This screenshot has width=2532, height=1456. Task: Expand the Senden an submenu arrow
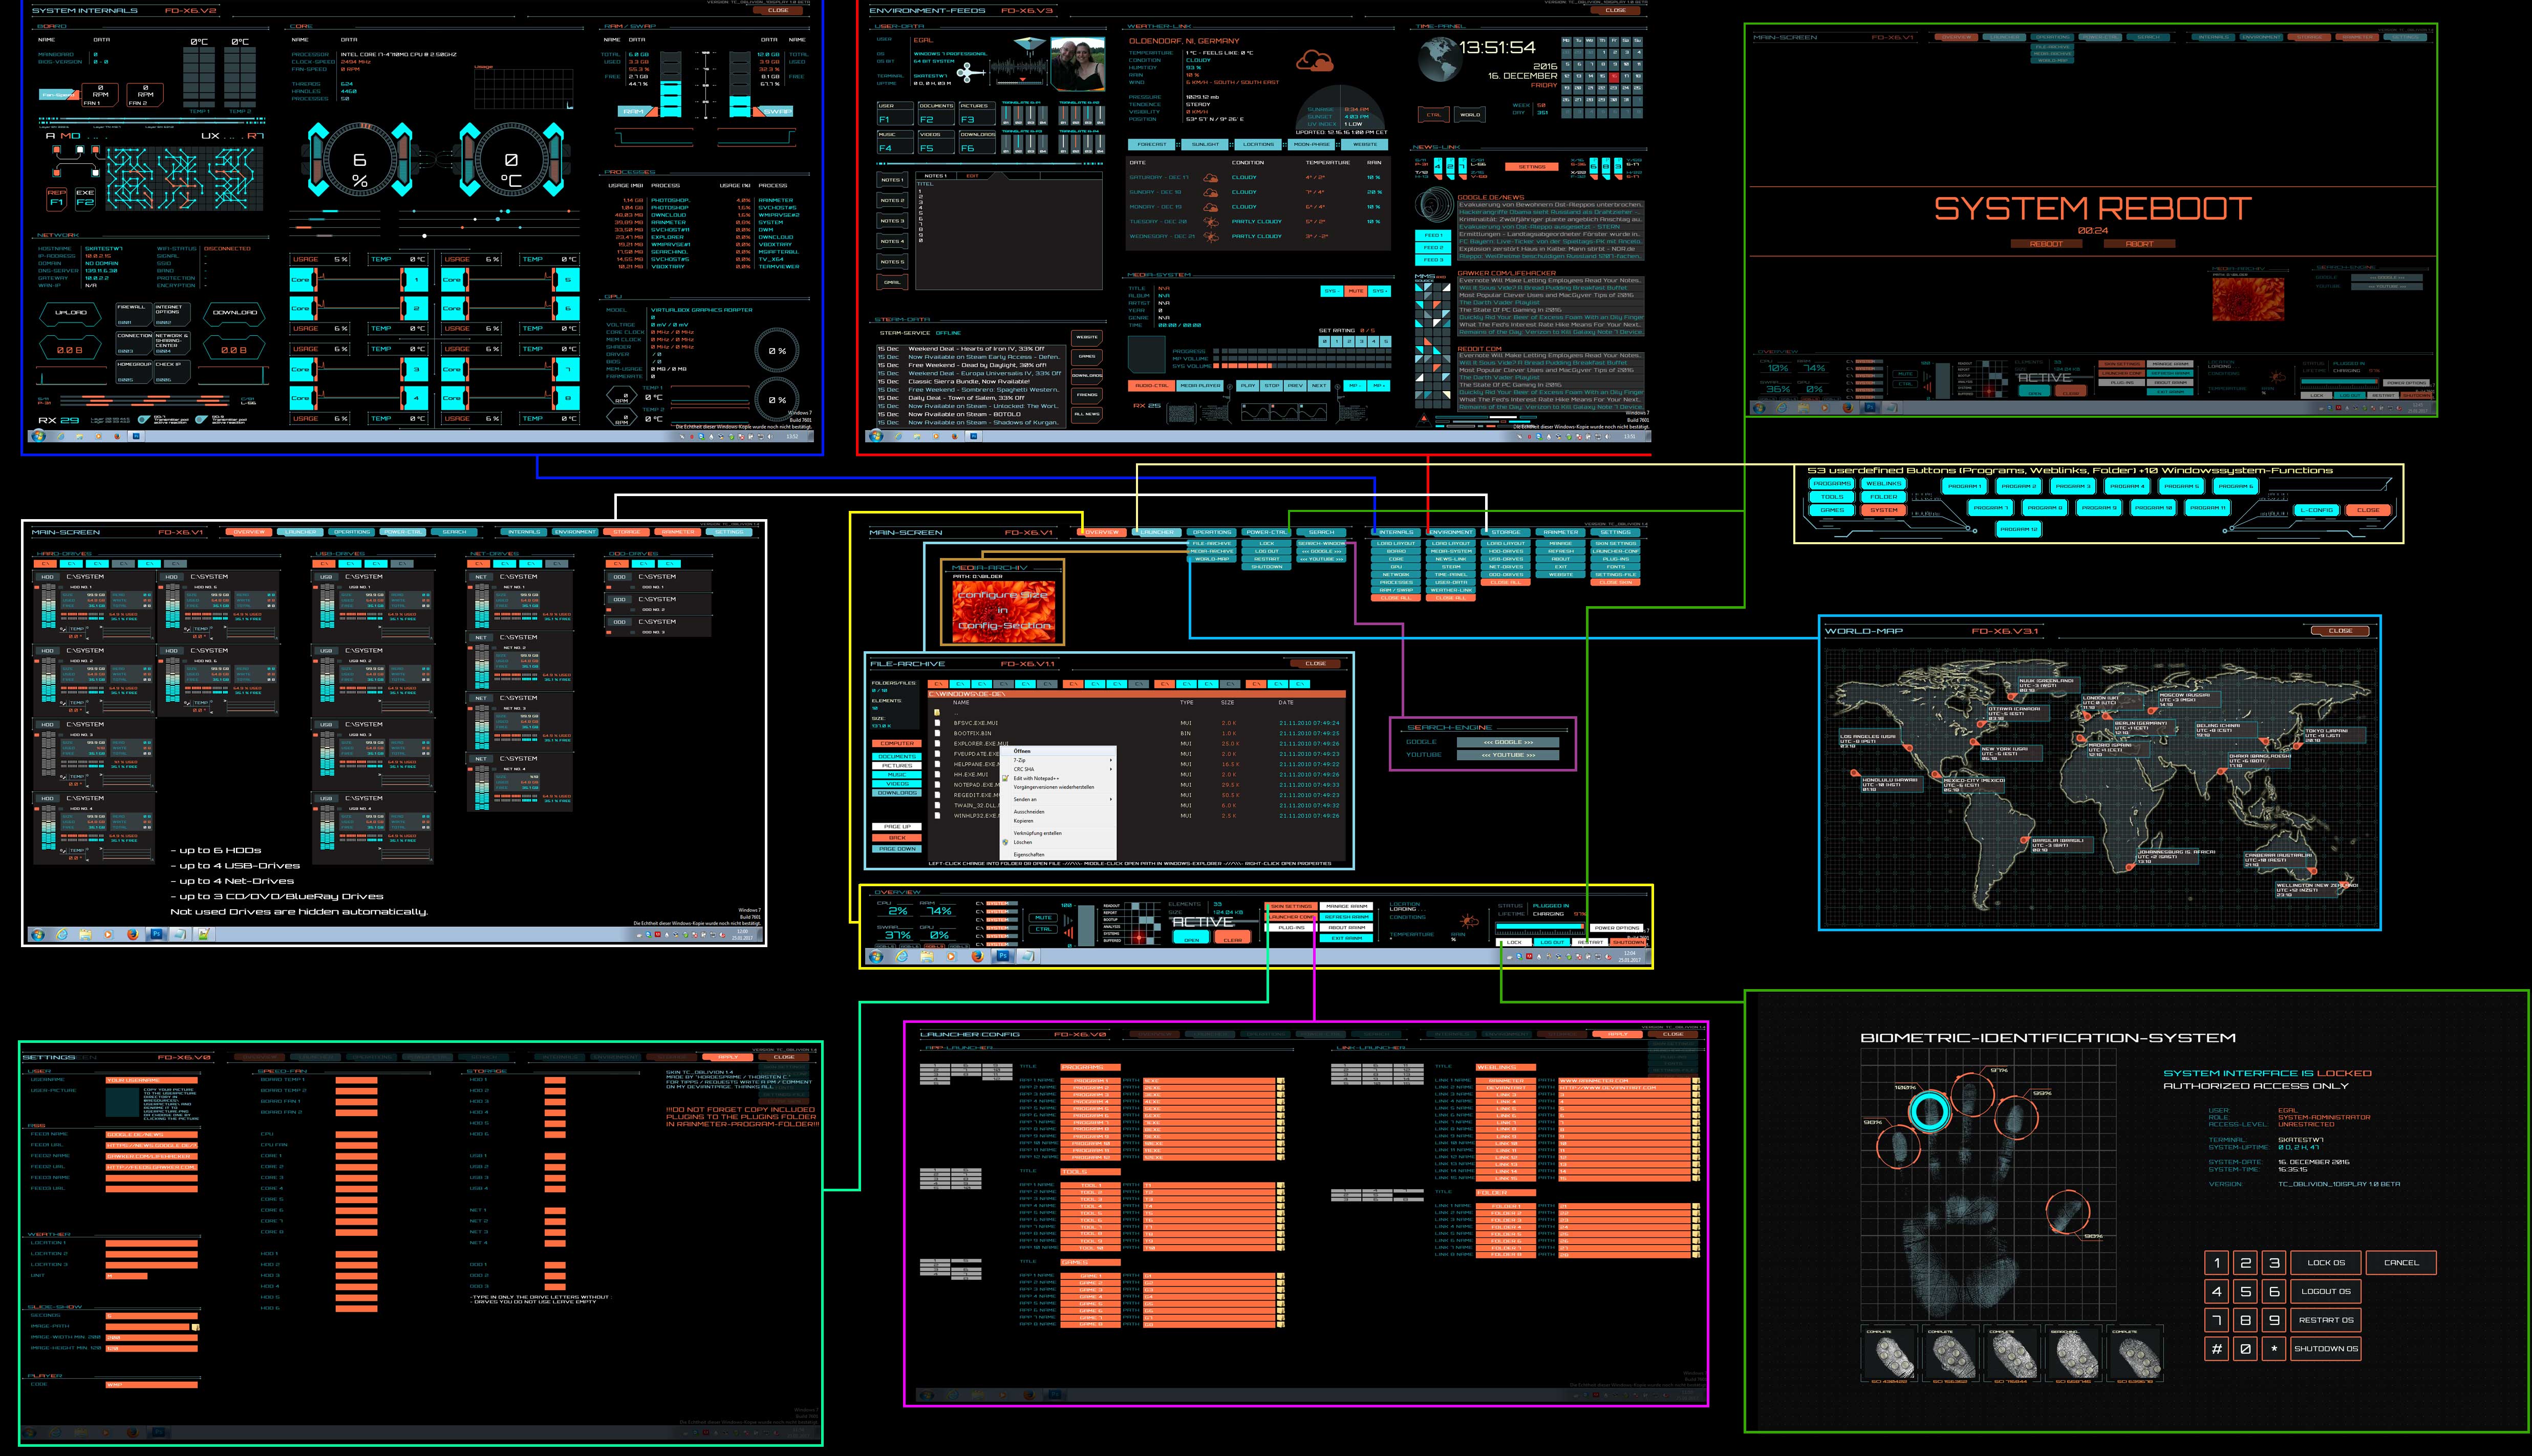(x=1111, y=799)
